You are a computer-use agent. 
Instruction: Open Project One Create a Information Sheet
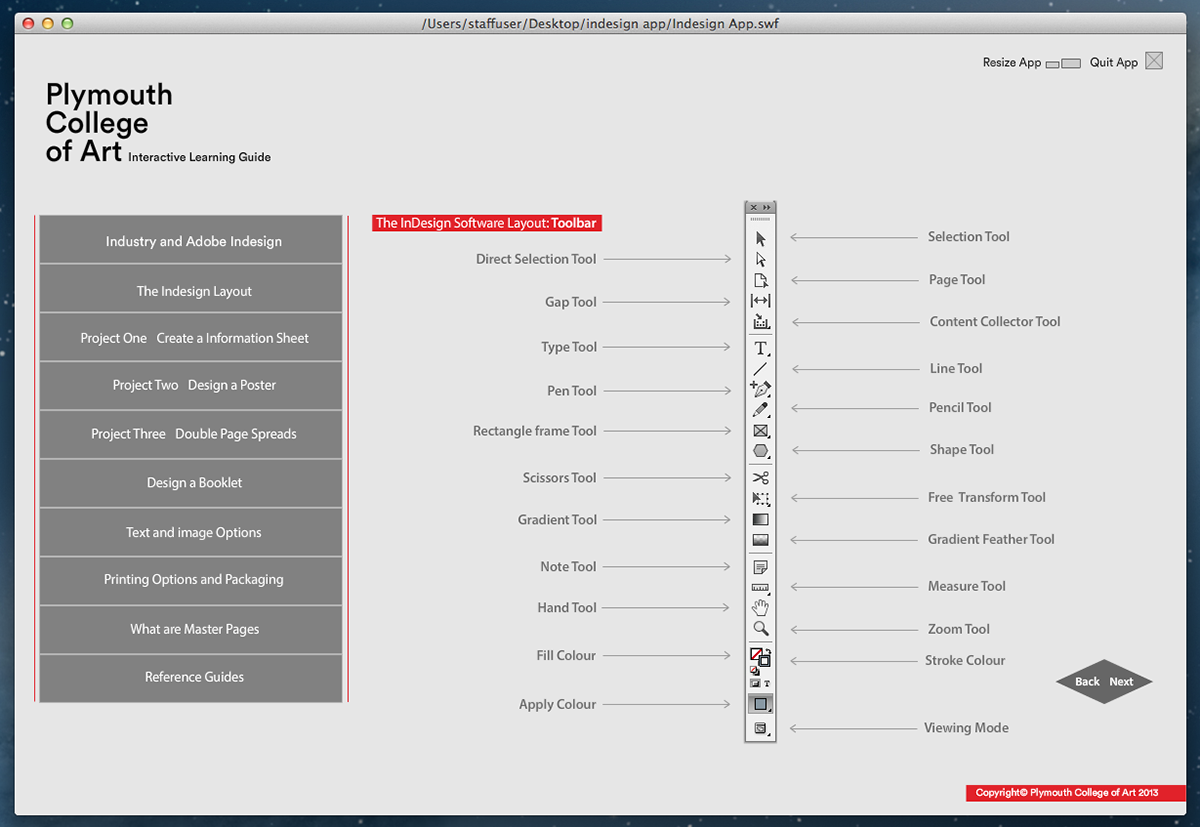click(191, 338)
